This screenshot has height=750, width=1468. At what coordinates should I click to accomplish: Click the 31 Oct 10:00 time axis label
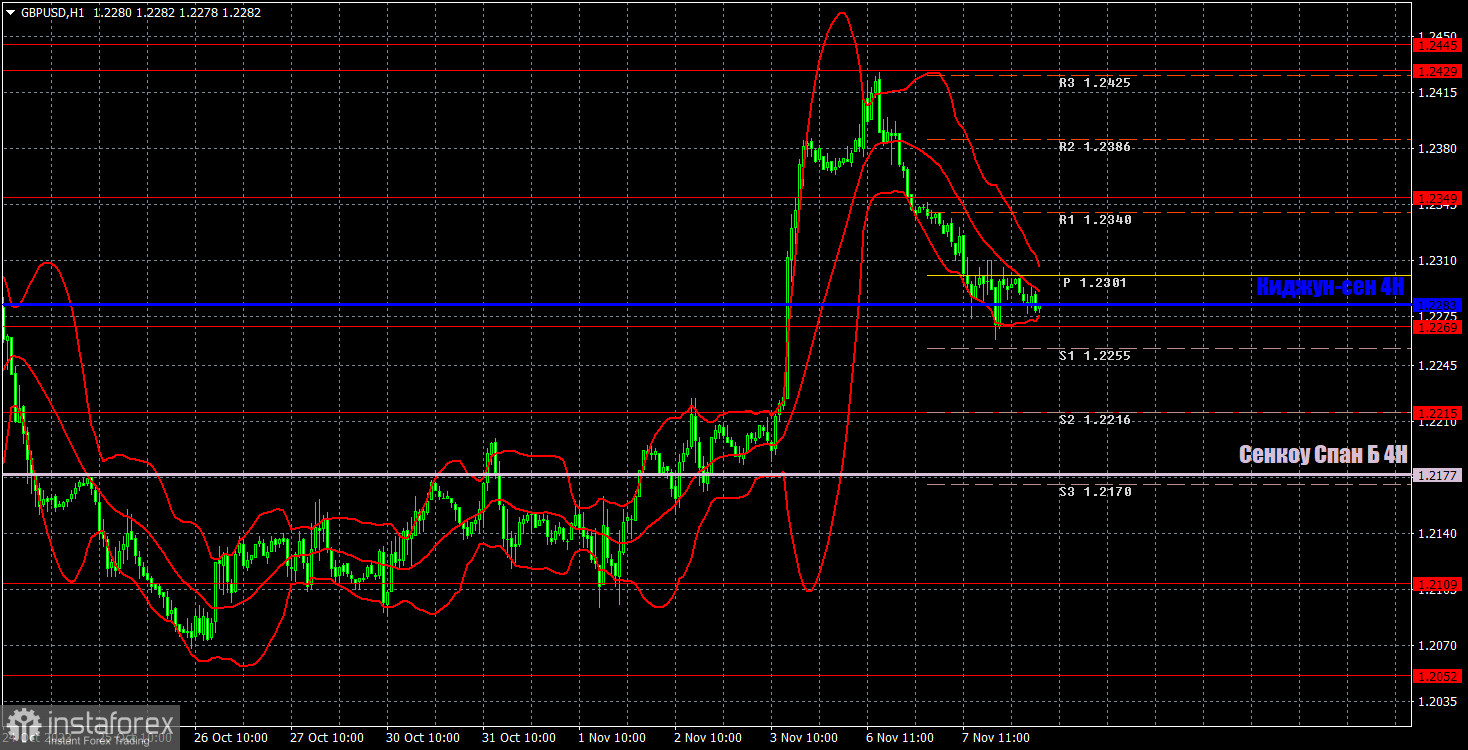click(x=519, y=738)
